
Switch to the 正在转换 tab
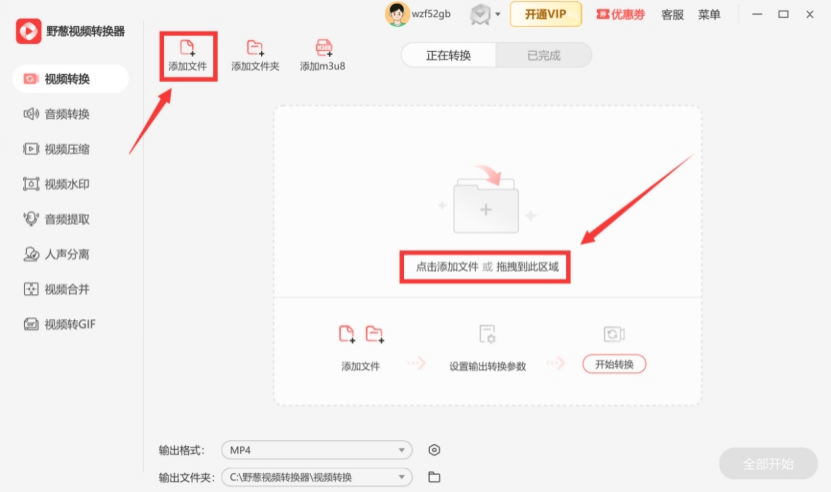(x=448, y=55)
